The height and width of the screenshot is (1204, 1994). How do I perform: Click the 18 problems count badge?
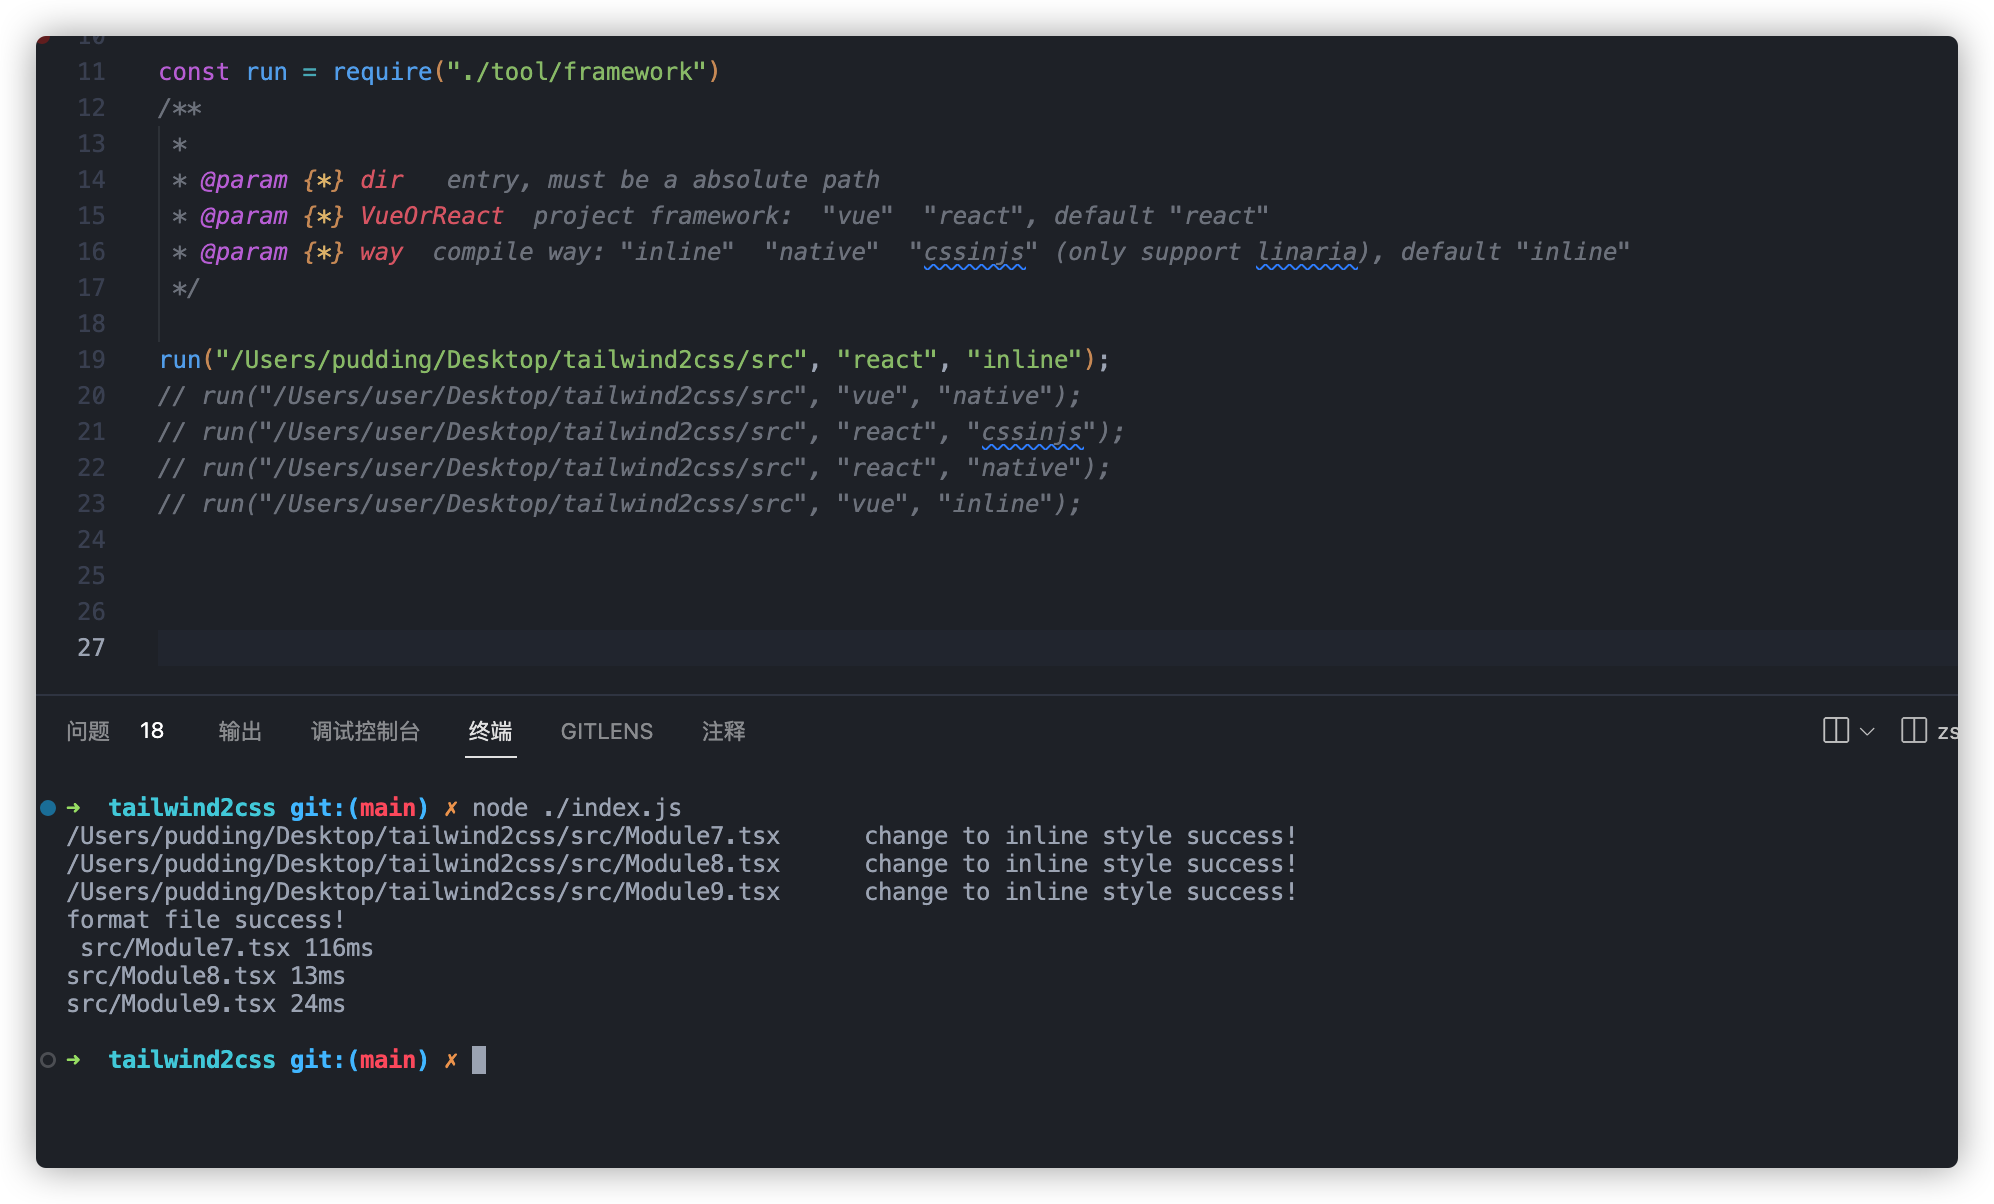[152, 731]
